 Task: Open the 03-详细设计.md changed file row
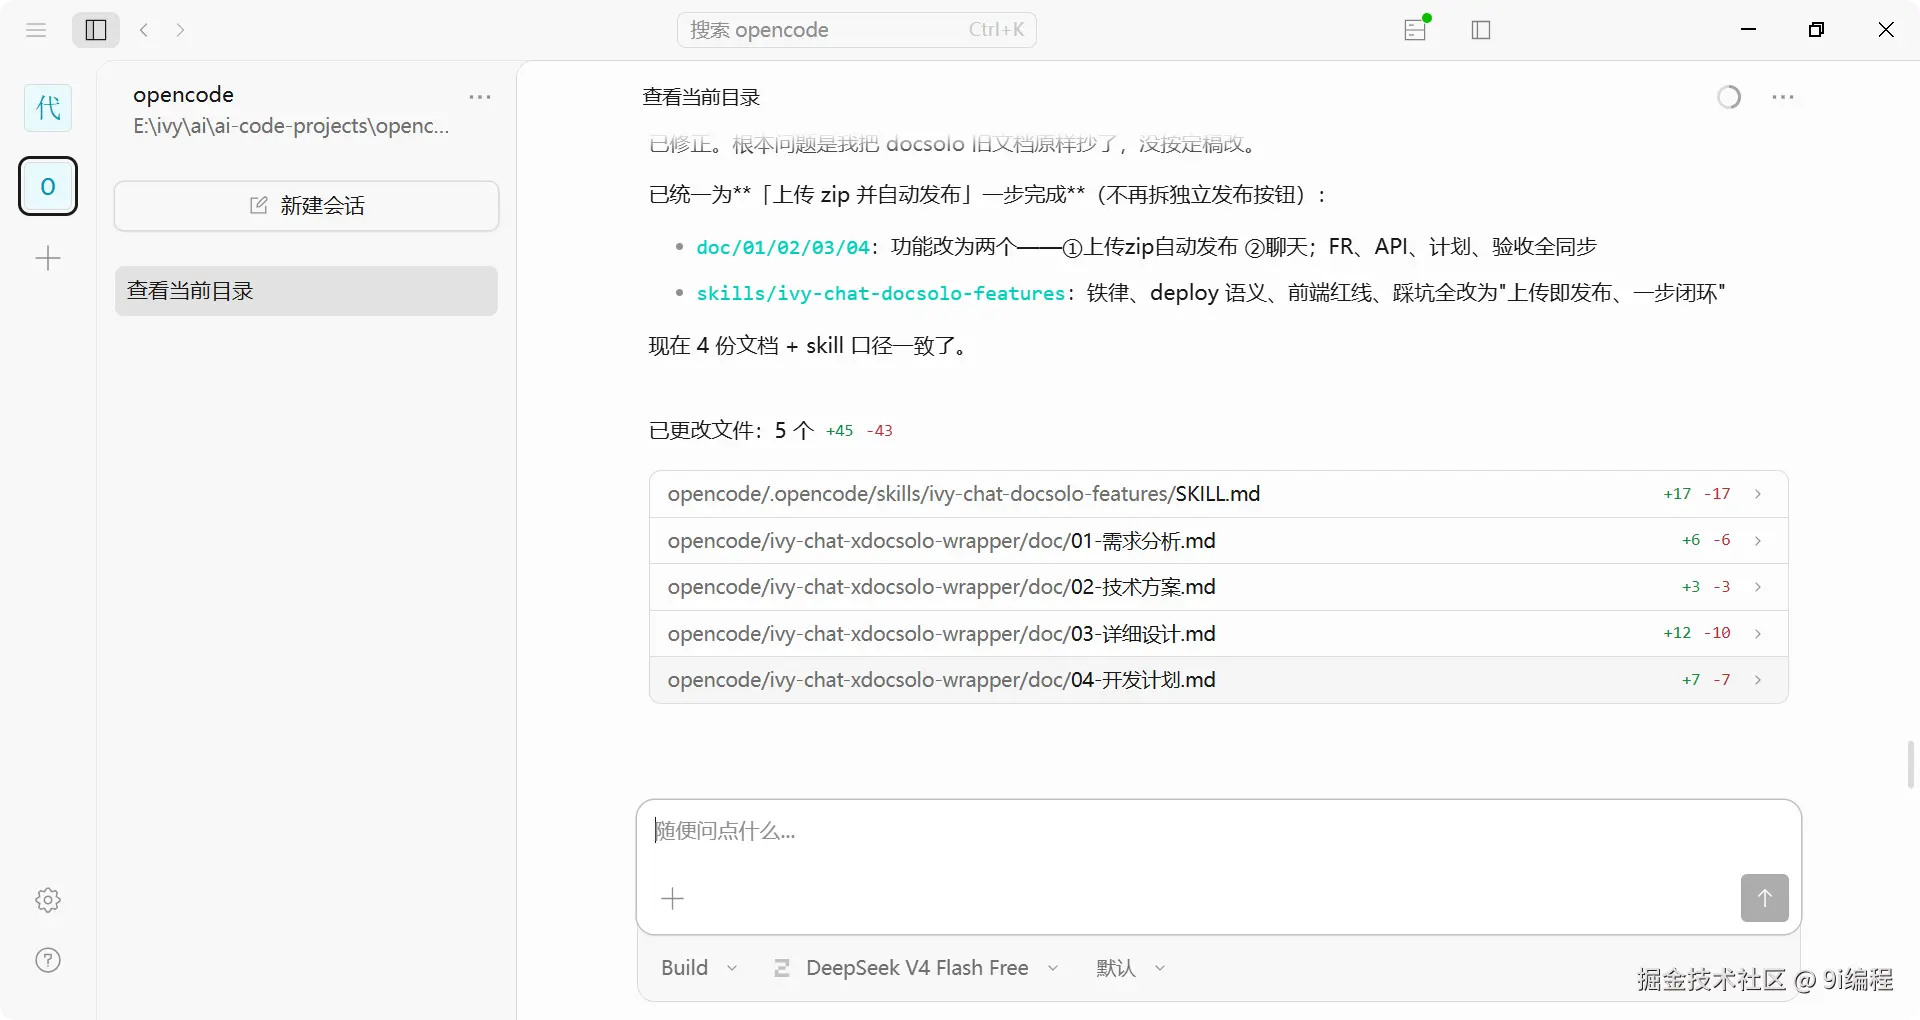tap(1218, 634)
